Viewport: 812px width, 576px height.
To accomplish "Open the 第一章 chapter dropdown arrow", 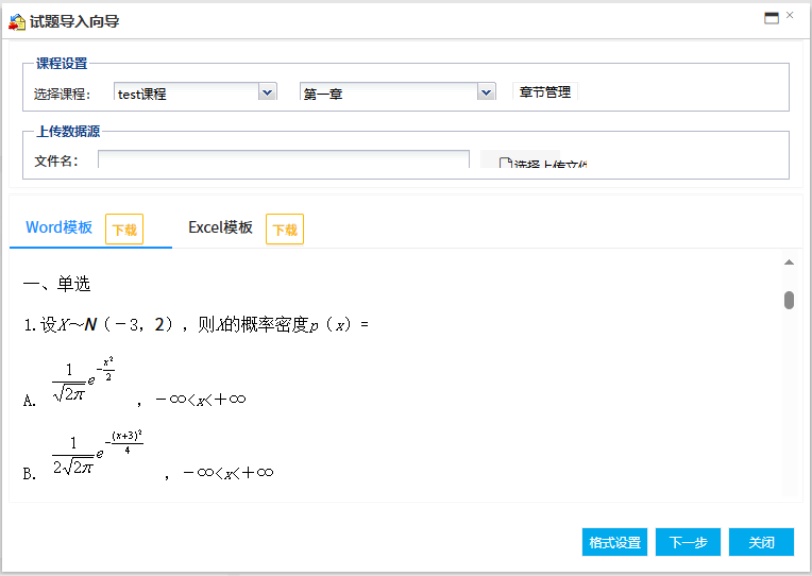I will (486, 92).
